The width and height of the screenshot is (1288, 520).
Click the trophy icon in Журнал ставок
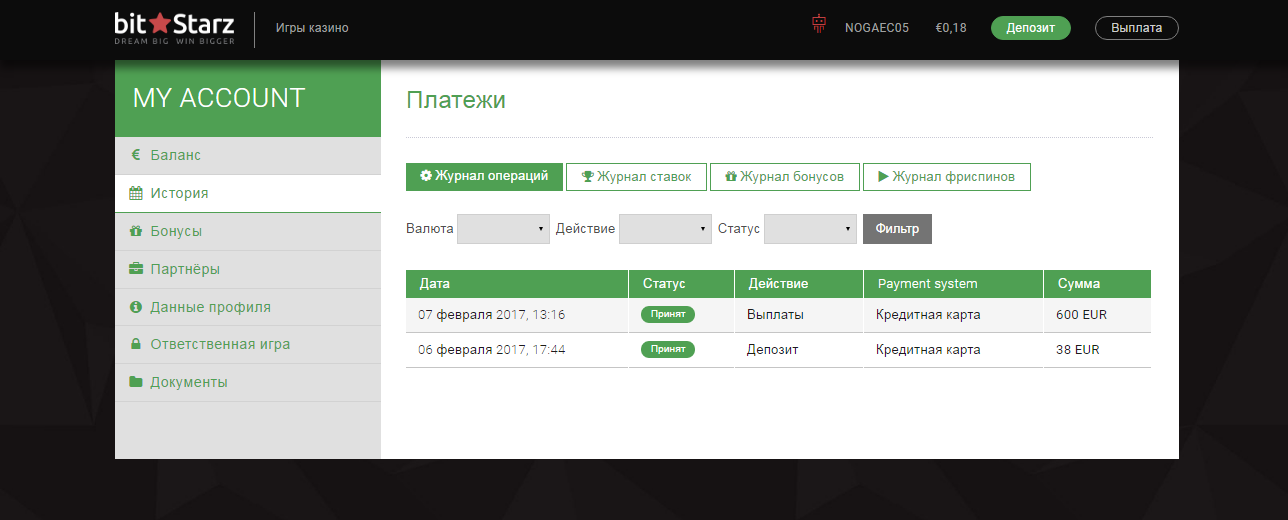588,177
